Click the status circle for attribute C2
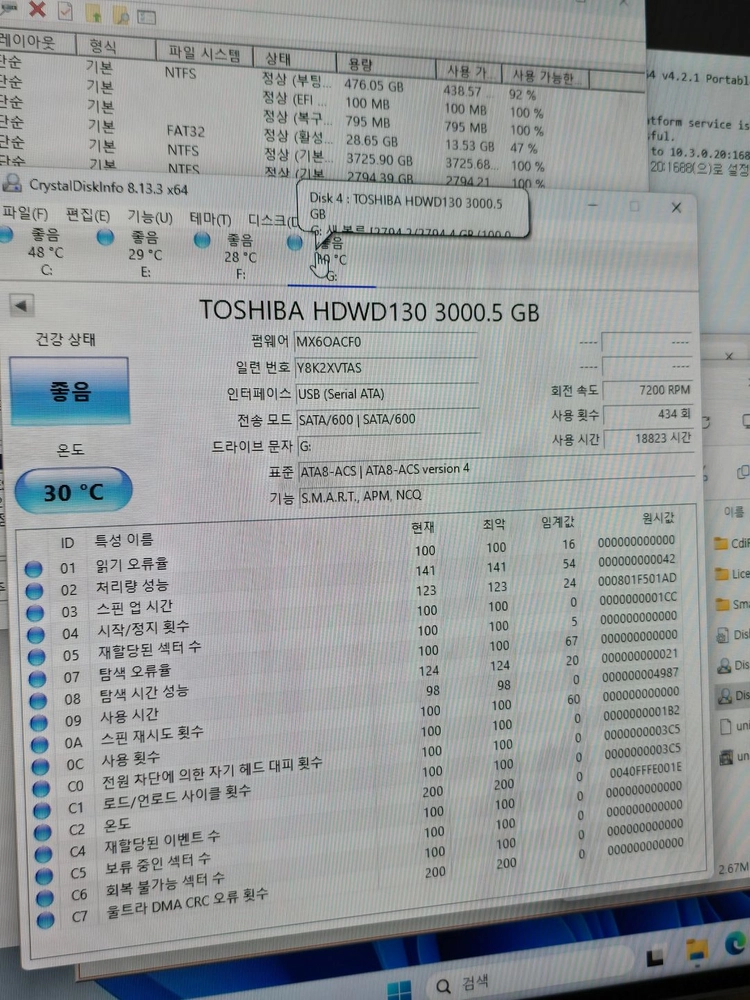The height and width of the screenshot is (1000, 750). tap(43, 832)
